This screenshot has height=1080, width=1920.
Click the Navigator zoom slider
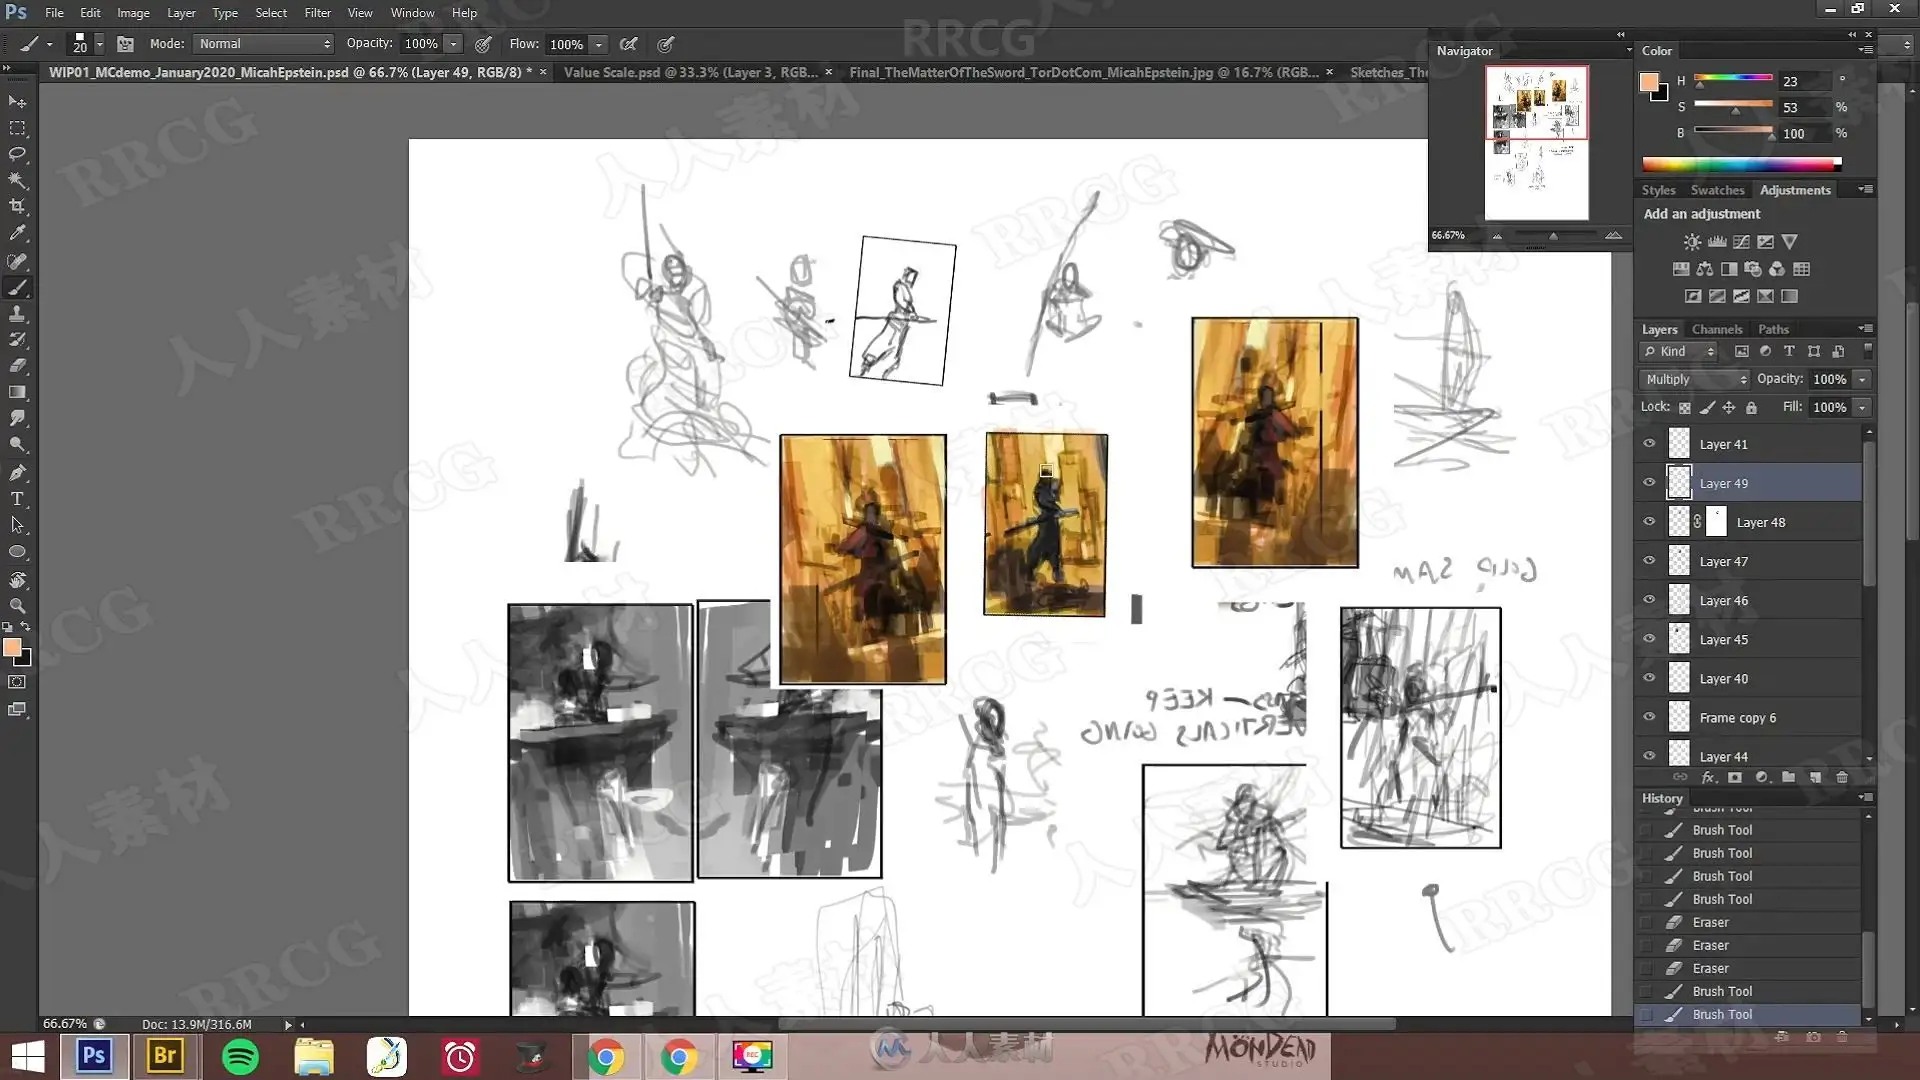pyautogui.click(x=1554, y=236)
